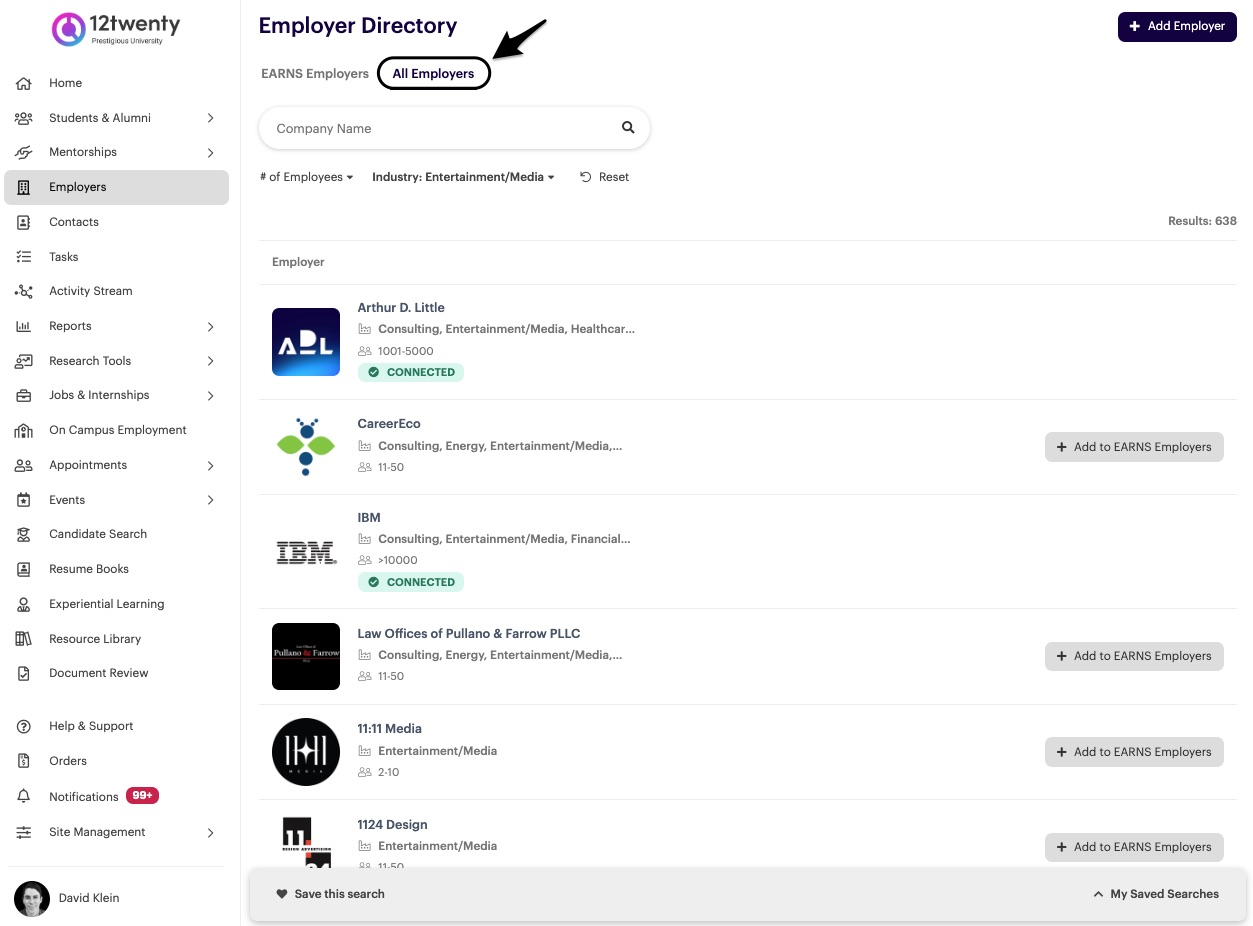Add 11:11 Media to EARNS Employers
The image size is (1253, 926).
1134,752
